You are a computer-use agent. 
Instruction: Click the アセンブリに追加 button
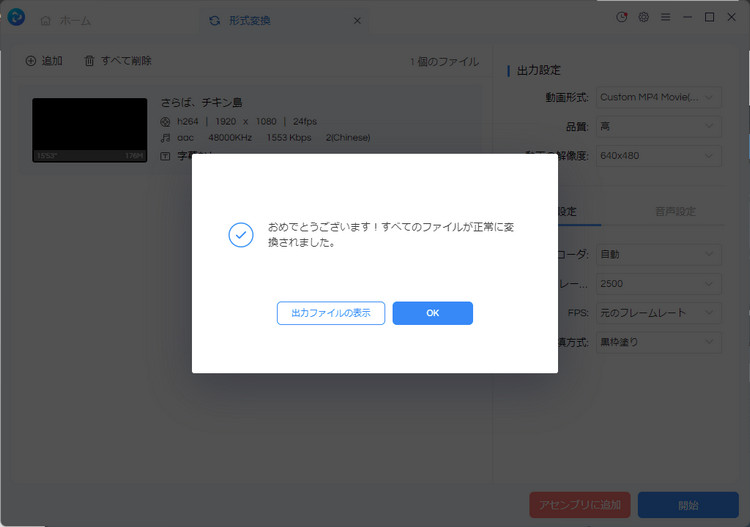pyautogui.click(x=580, y=505)
